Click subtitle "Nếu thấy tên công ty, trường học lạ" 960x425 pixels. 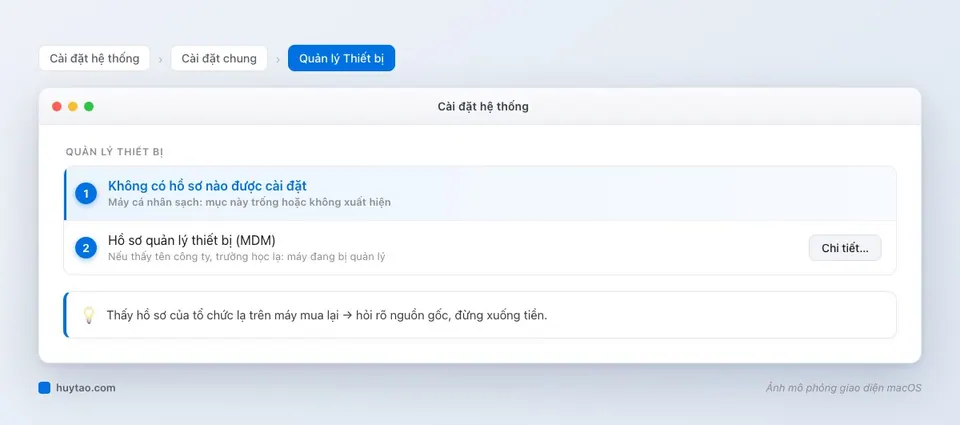coord(247,257)
